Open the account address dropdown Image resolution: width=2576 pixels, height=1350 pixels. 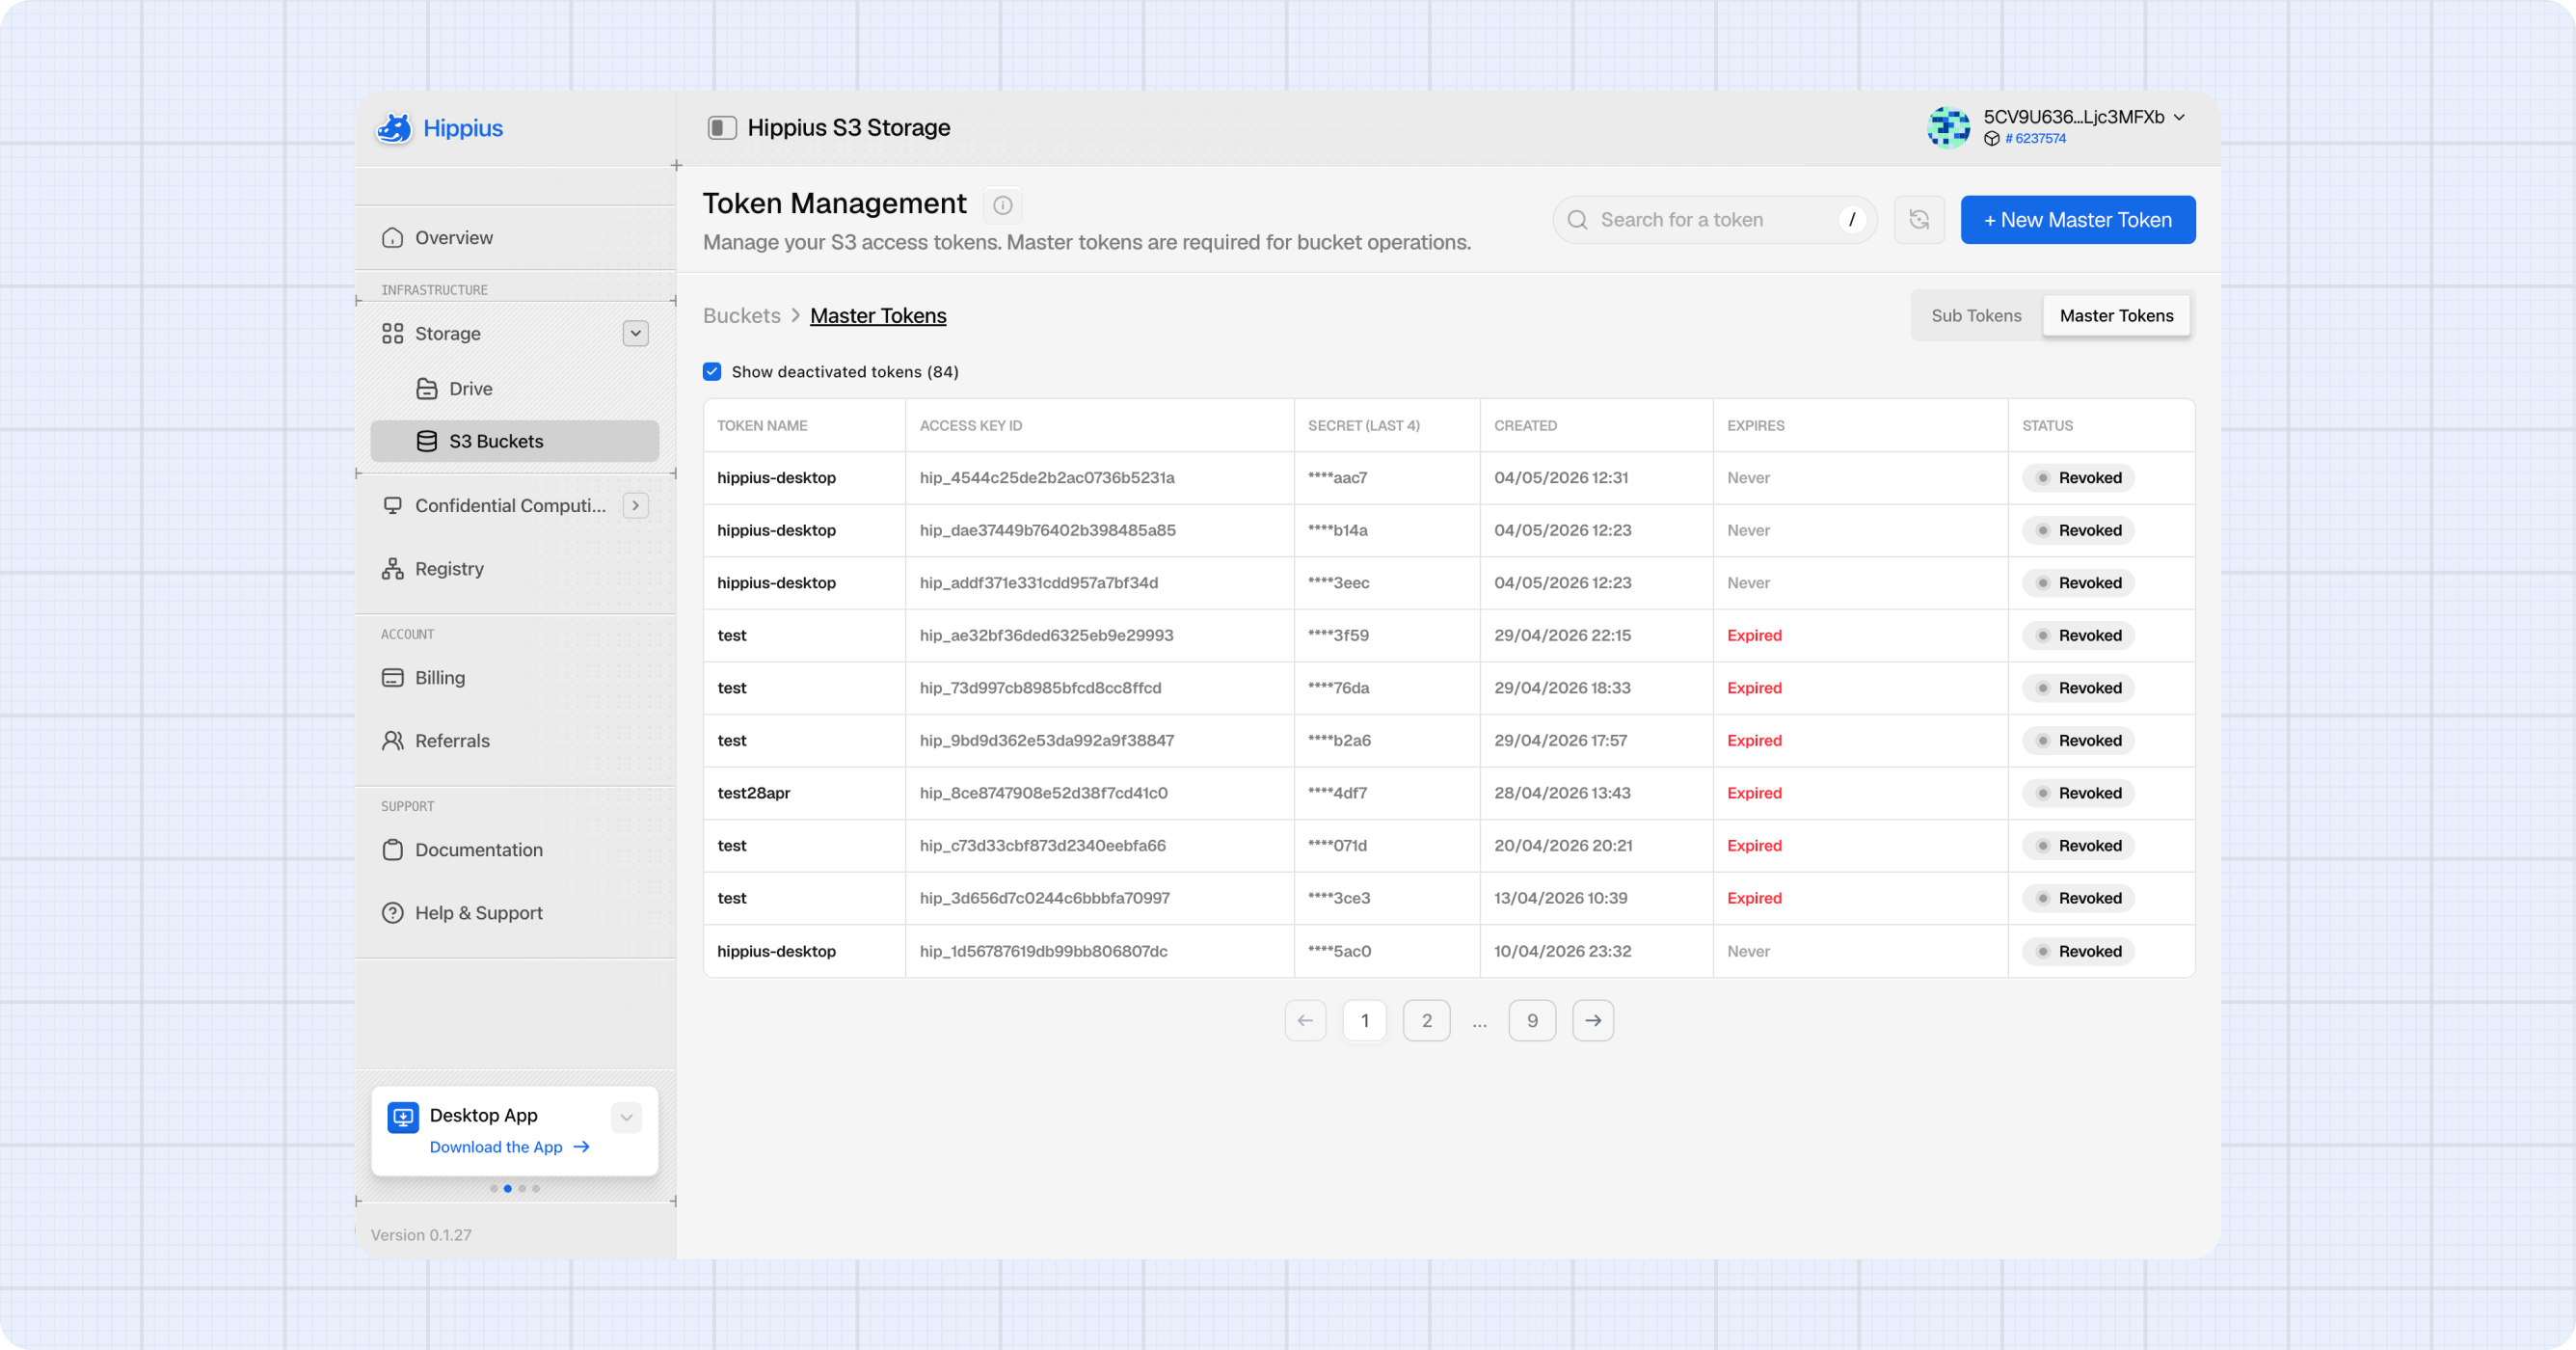coord(2084,117)
